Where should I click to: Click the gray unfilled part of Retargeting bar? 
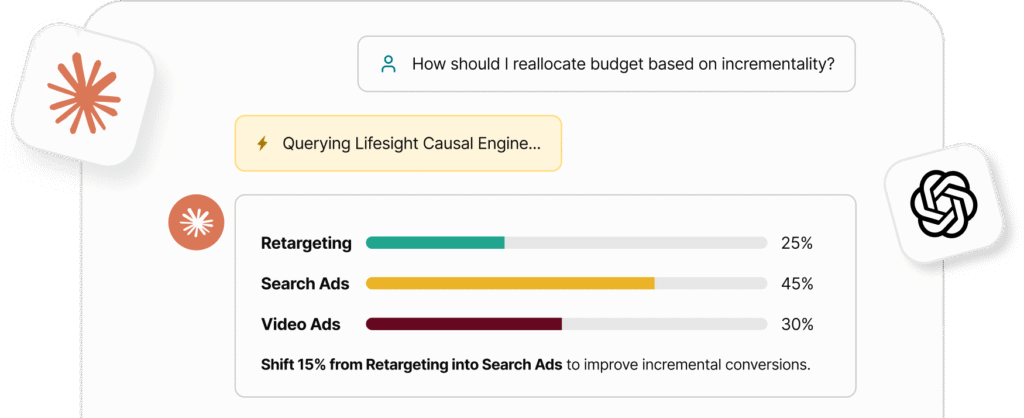coord(636,243)
